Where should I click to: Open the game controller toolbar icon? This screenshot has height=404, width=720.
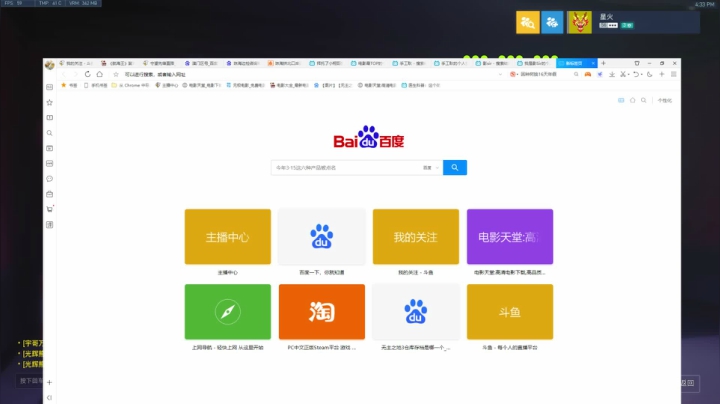[588, 74]
